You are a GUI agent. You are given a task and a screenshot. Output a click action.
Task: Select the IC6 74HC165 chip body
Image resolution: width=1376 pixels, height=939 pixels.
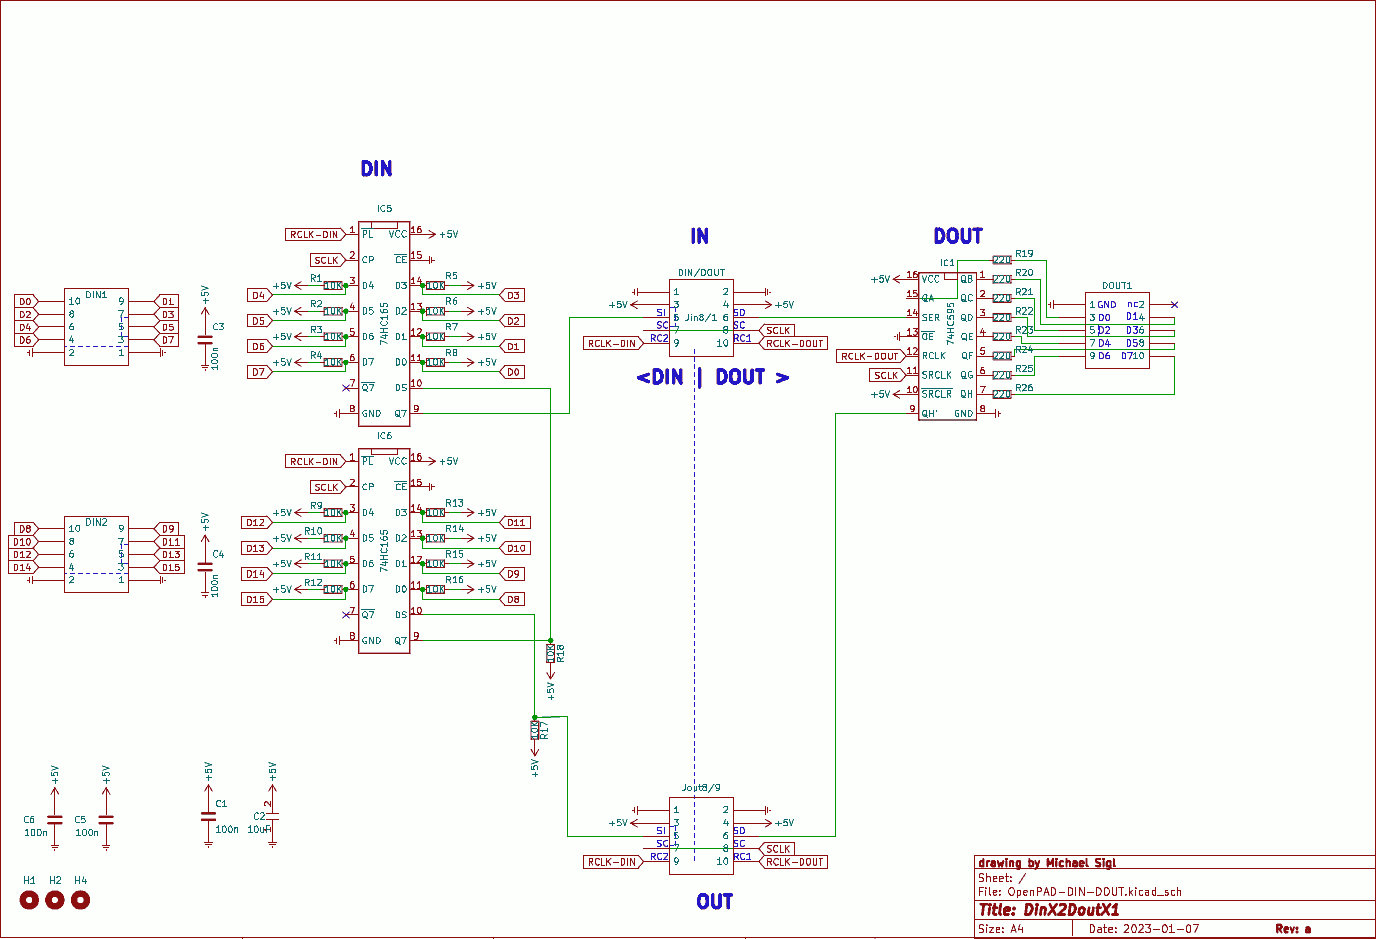tap(384, 551)
